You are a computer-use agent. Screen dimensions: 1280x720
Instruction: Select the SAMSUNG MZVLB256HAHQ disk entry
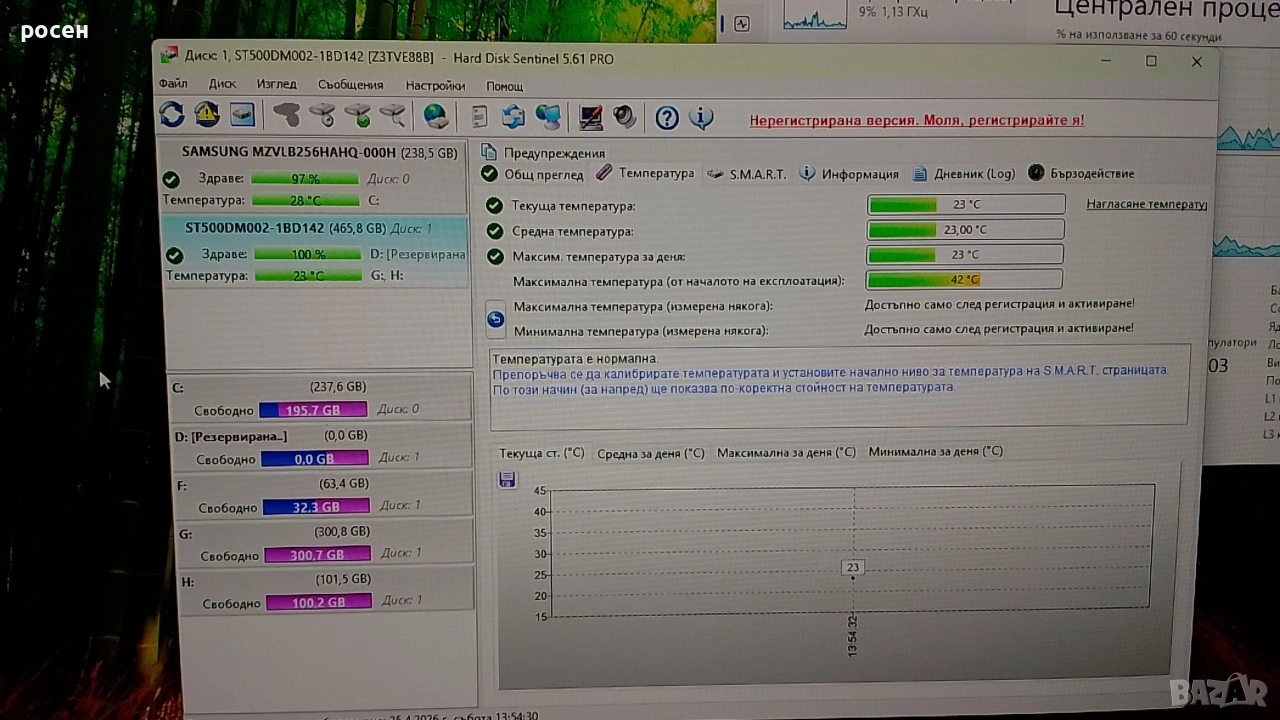318,152
